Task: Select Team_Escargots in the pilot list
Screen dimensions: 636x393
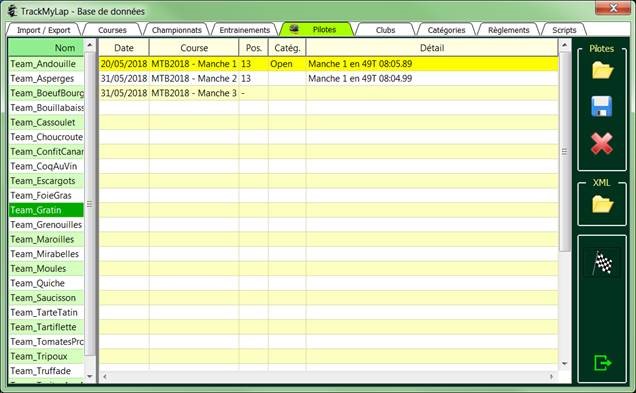Action: coord(46,180)
